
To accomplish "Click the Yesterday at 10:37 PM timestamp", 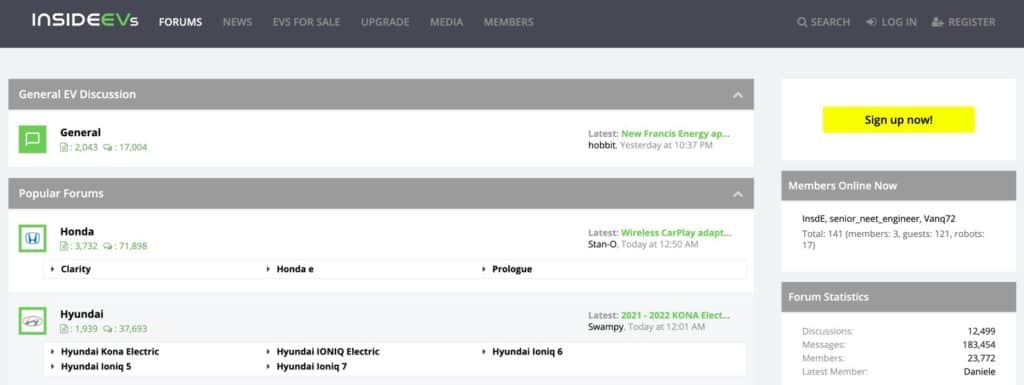I will click(666, 145).
